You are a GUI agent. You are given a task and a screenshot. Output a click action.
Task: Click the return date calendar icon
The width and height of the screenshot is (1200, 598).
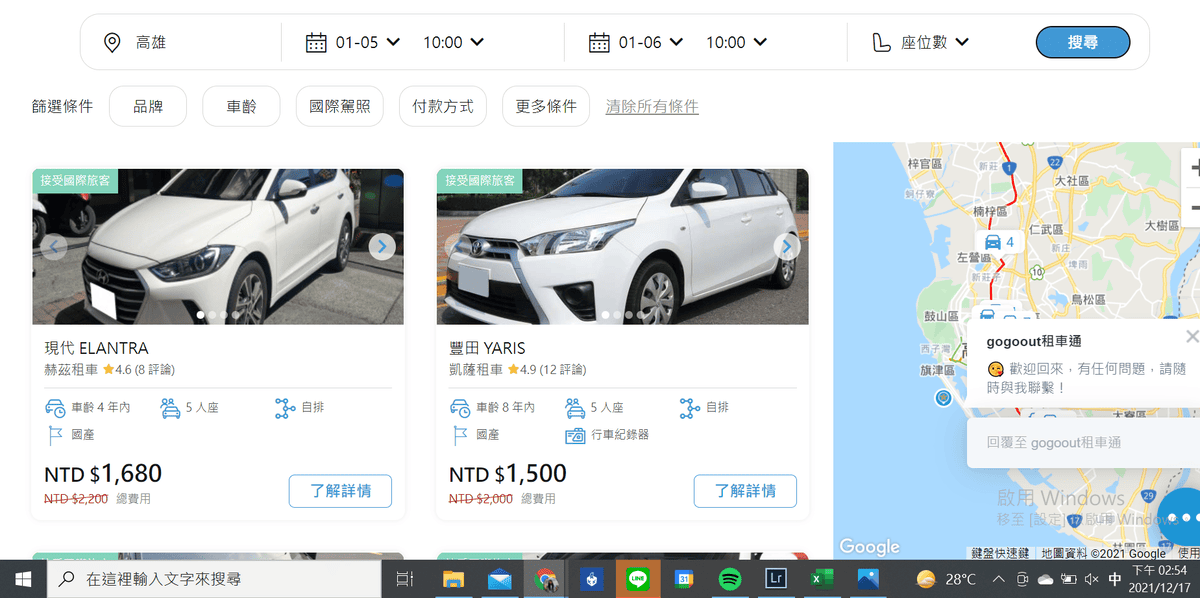[x=599, y=42]
